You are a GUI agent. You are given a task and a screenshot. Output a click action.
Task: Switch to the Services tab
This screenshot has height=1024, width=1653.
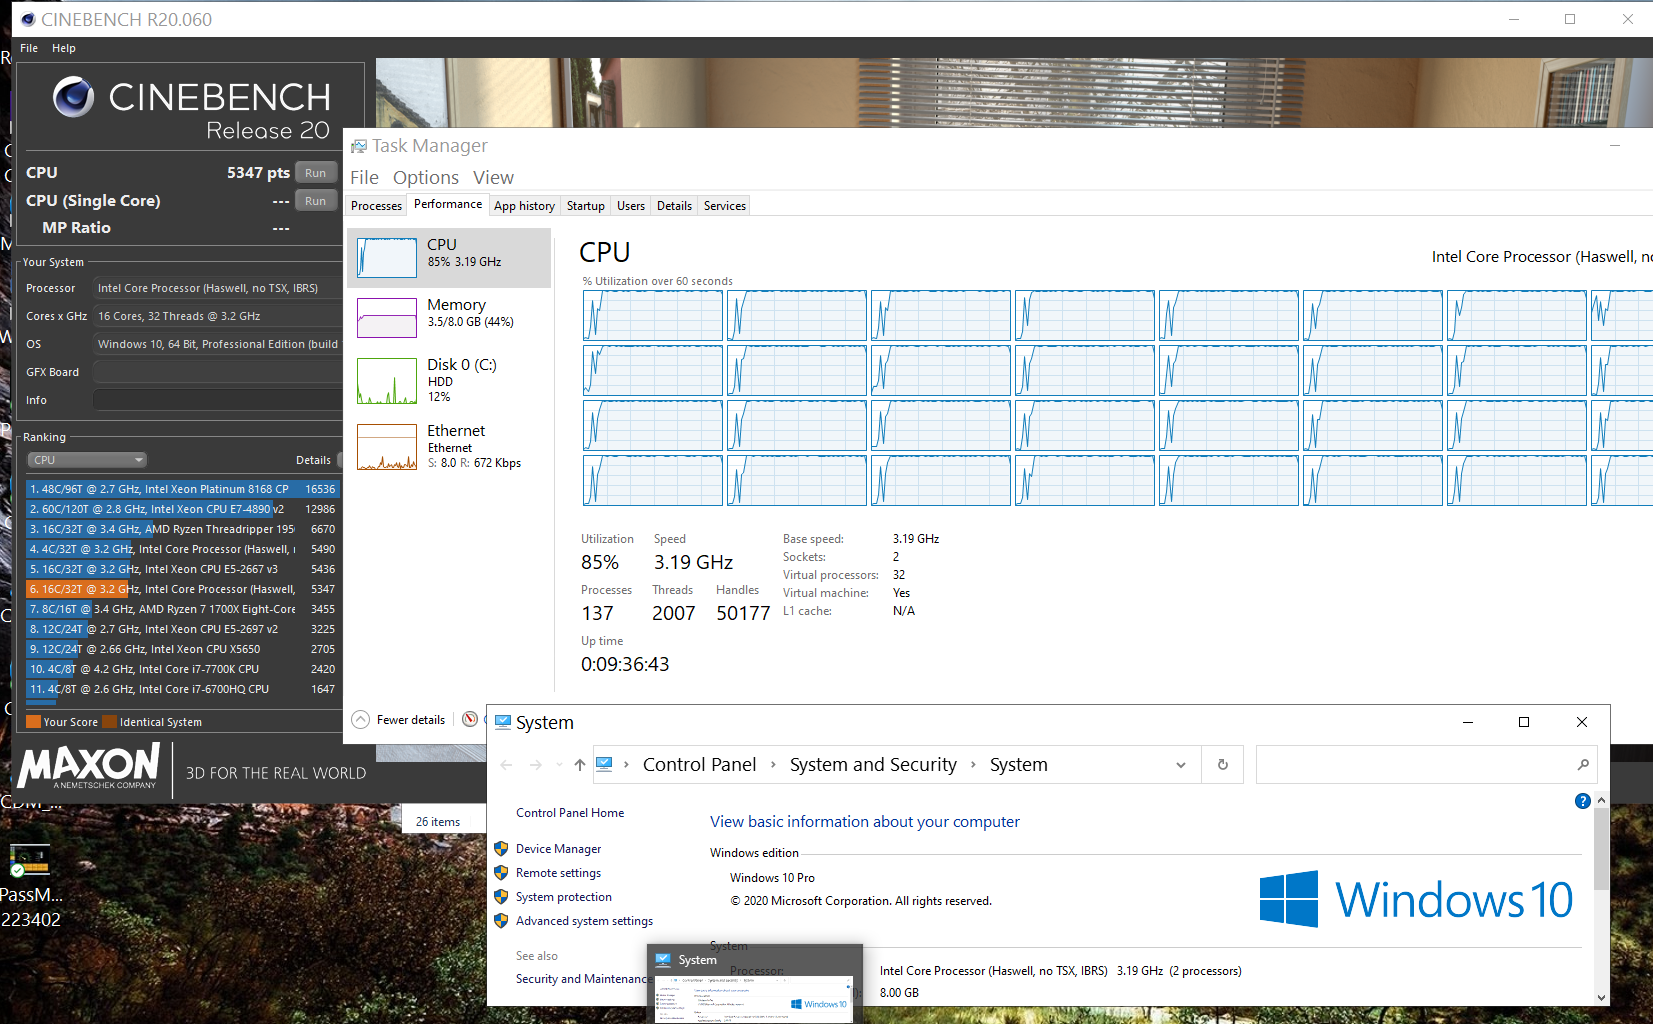(723, 205)
